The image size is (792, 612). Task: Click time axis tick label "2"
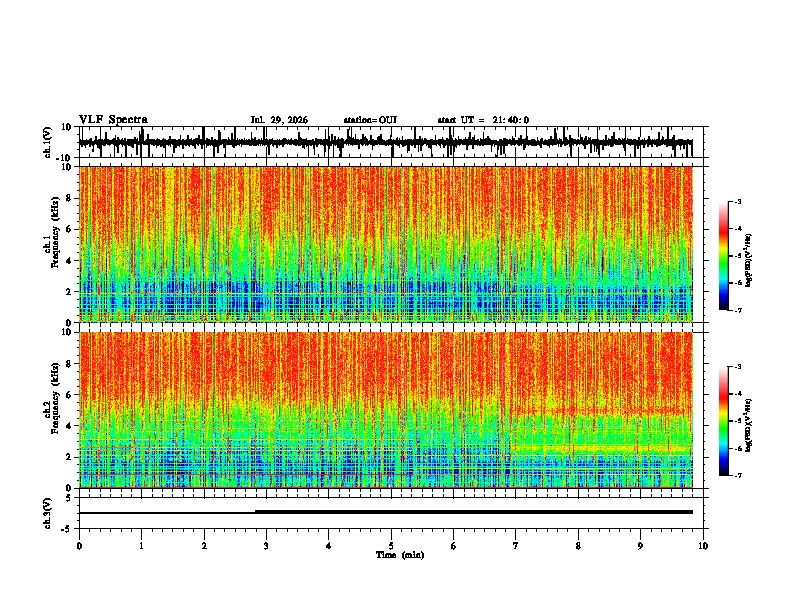[x=204, y=546]
